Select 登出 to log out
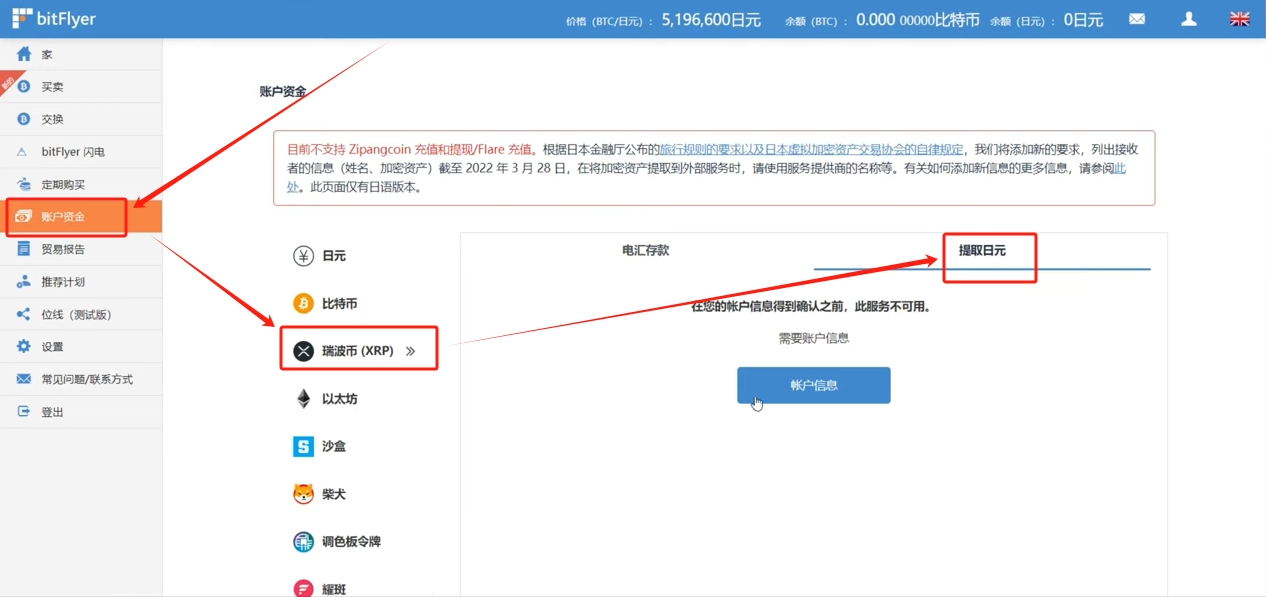1266x597 pixels. [81, 411]
